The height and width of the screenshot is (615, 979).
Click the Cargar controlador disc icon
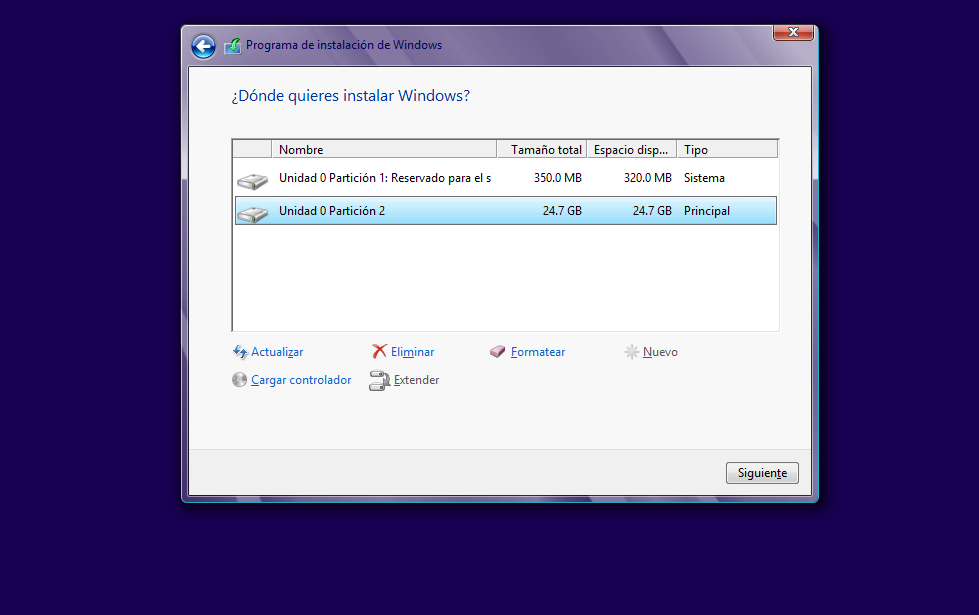[x=240, y=380]
